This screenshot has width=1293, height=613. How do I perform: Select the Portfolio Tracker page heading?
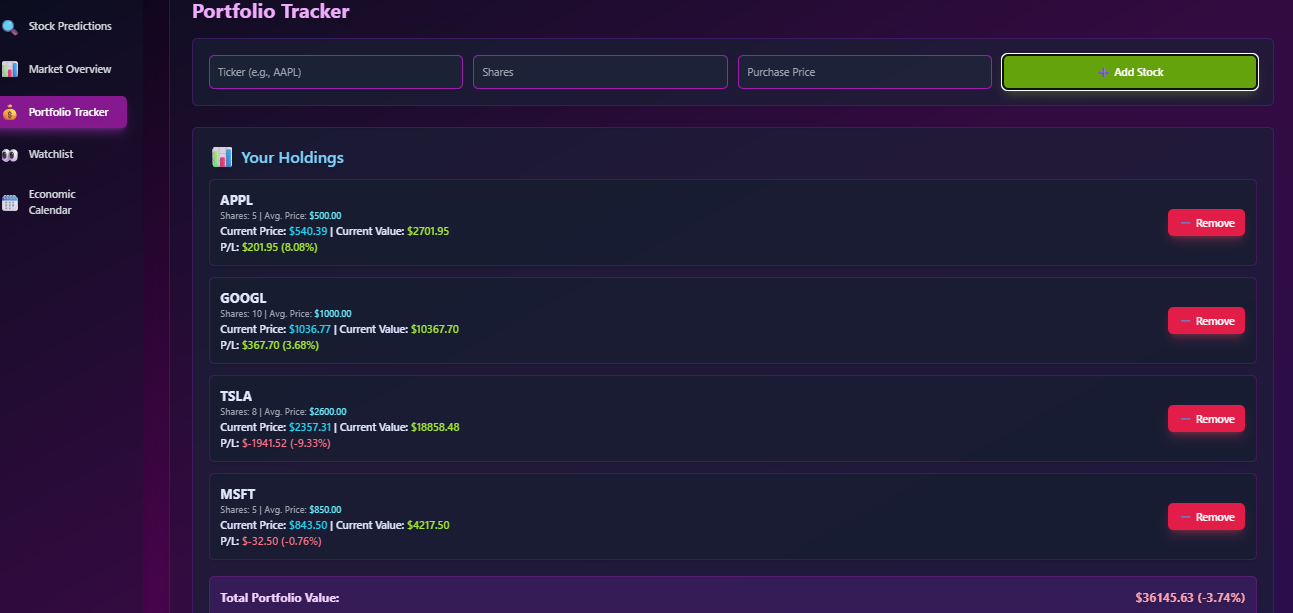tap(270, 11)
